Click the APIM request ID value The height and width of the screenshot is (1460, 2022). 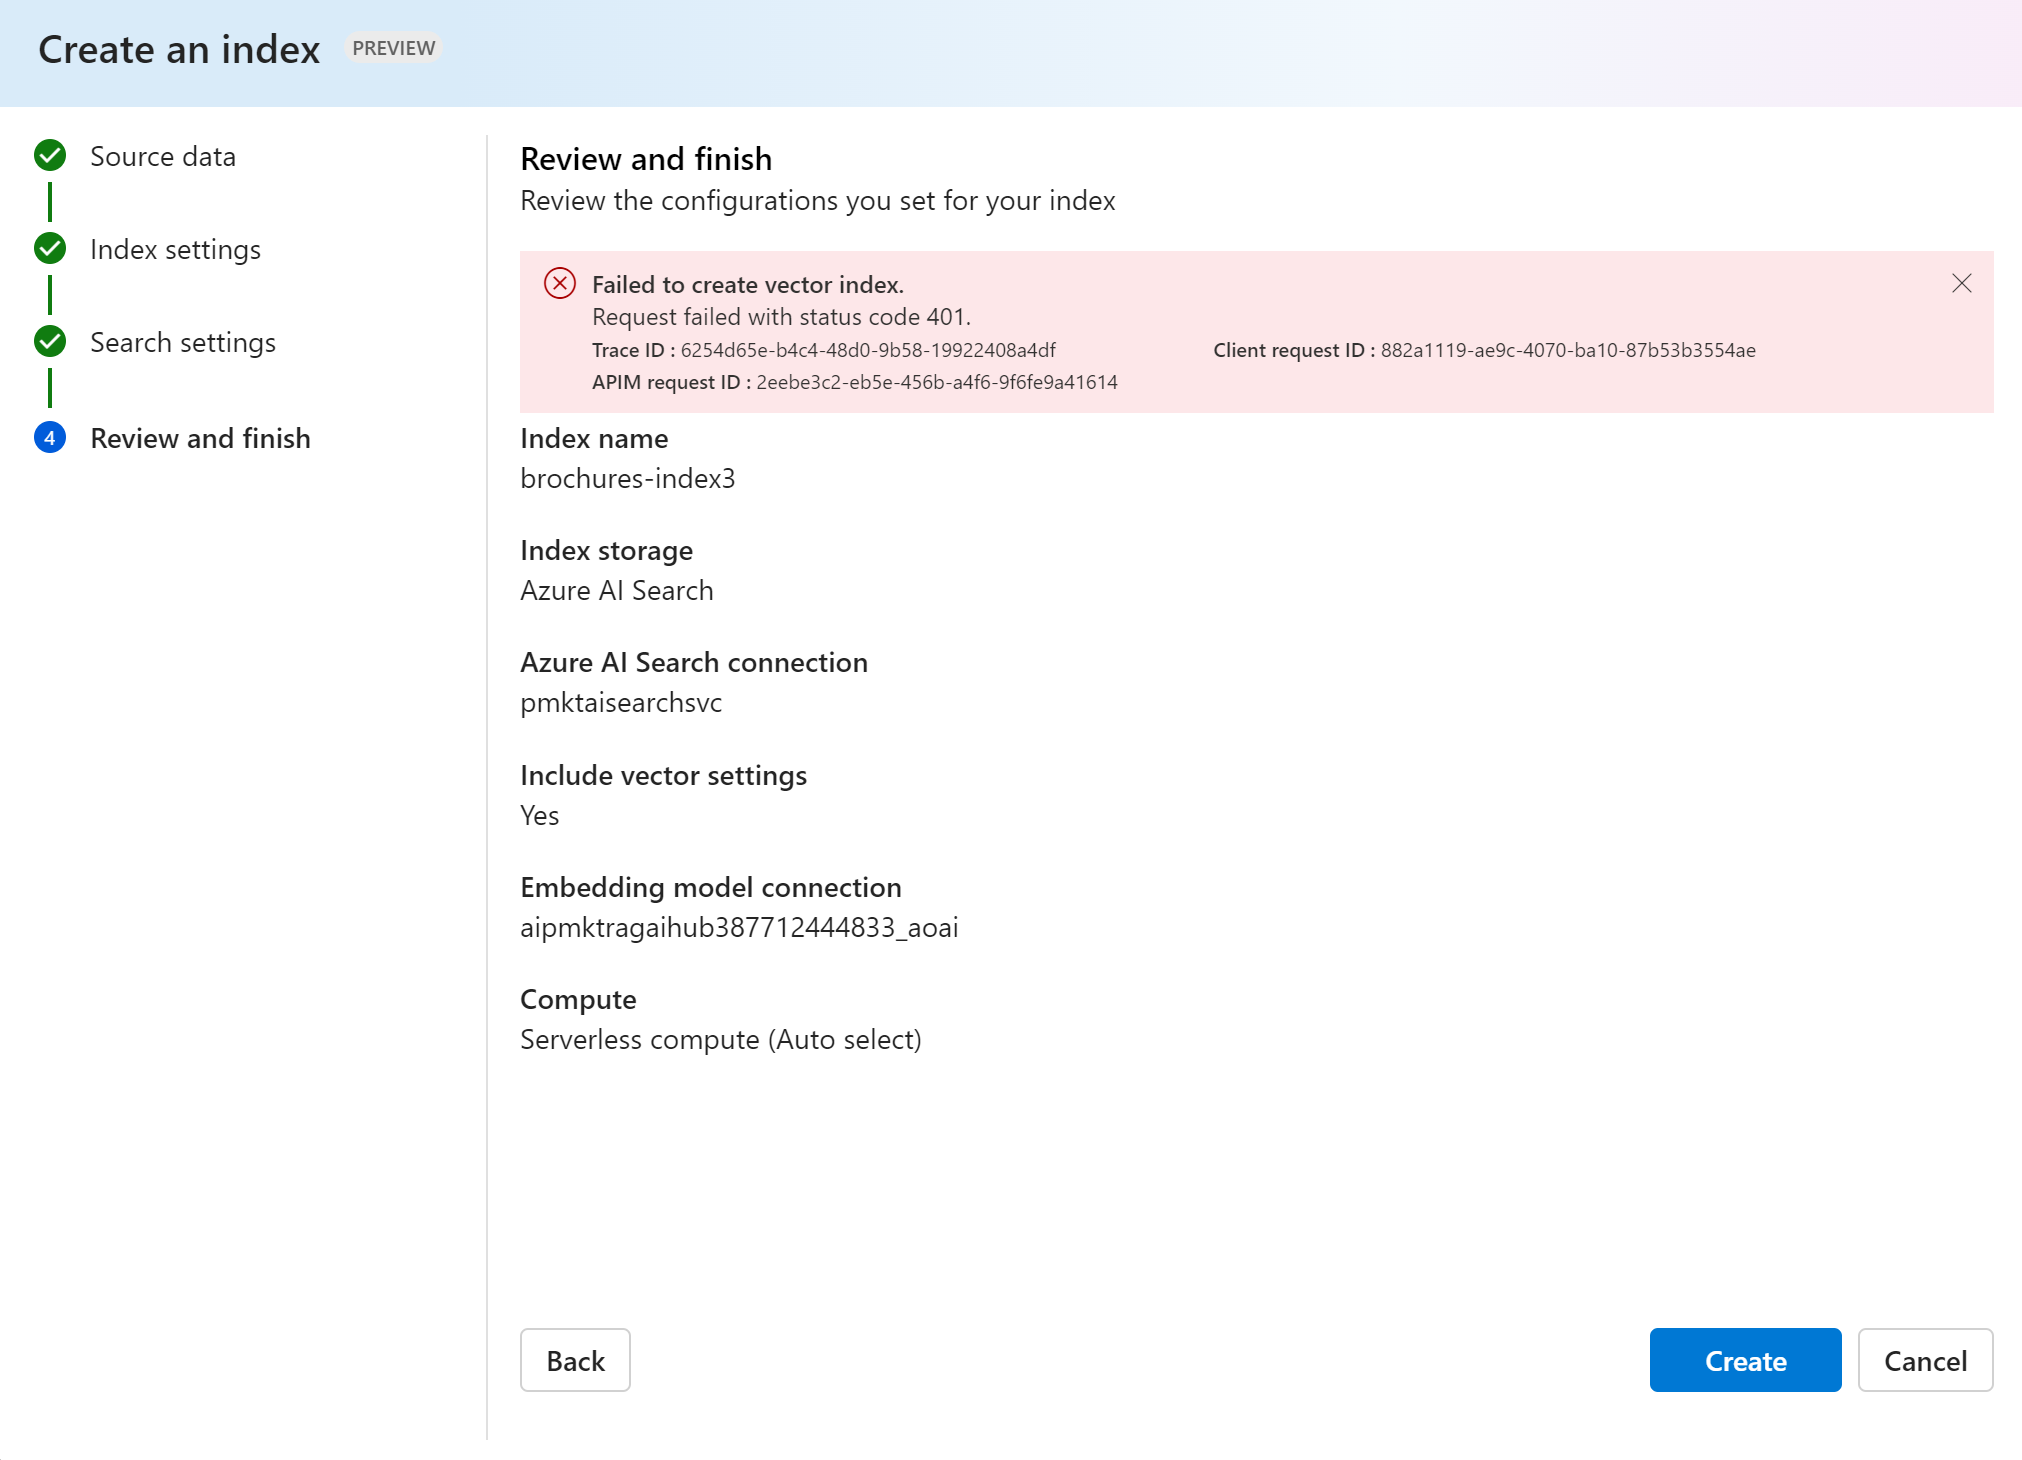pyautogui.click(x=936, y=382)
